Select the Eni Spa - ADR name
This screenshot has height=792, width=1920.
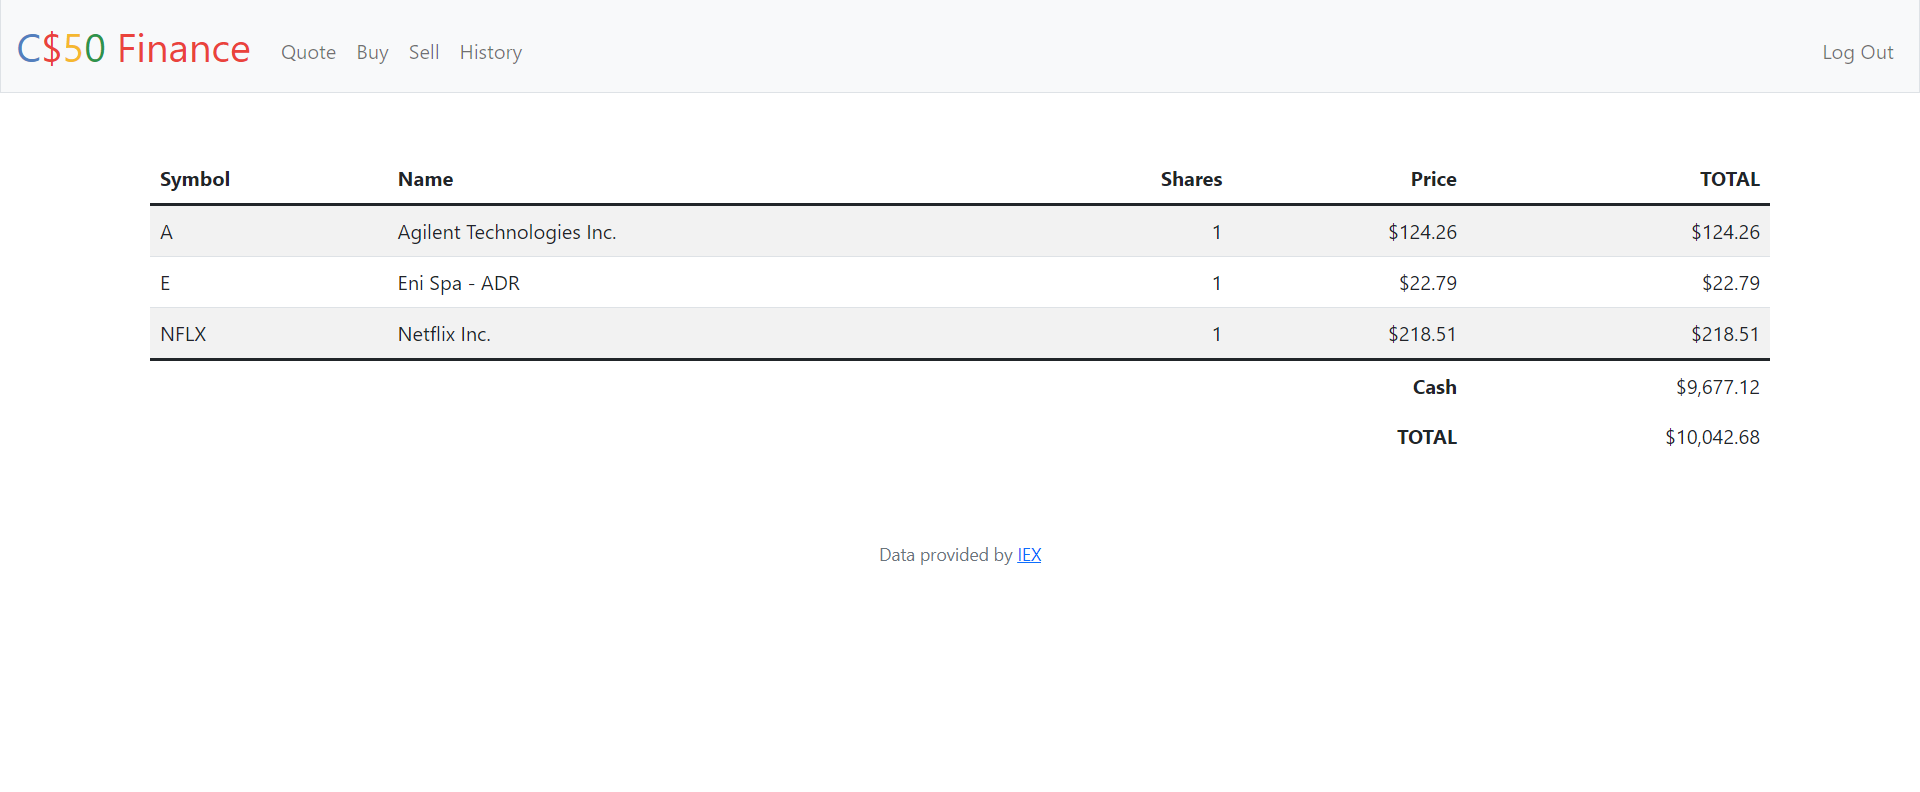click(459, 283)
